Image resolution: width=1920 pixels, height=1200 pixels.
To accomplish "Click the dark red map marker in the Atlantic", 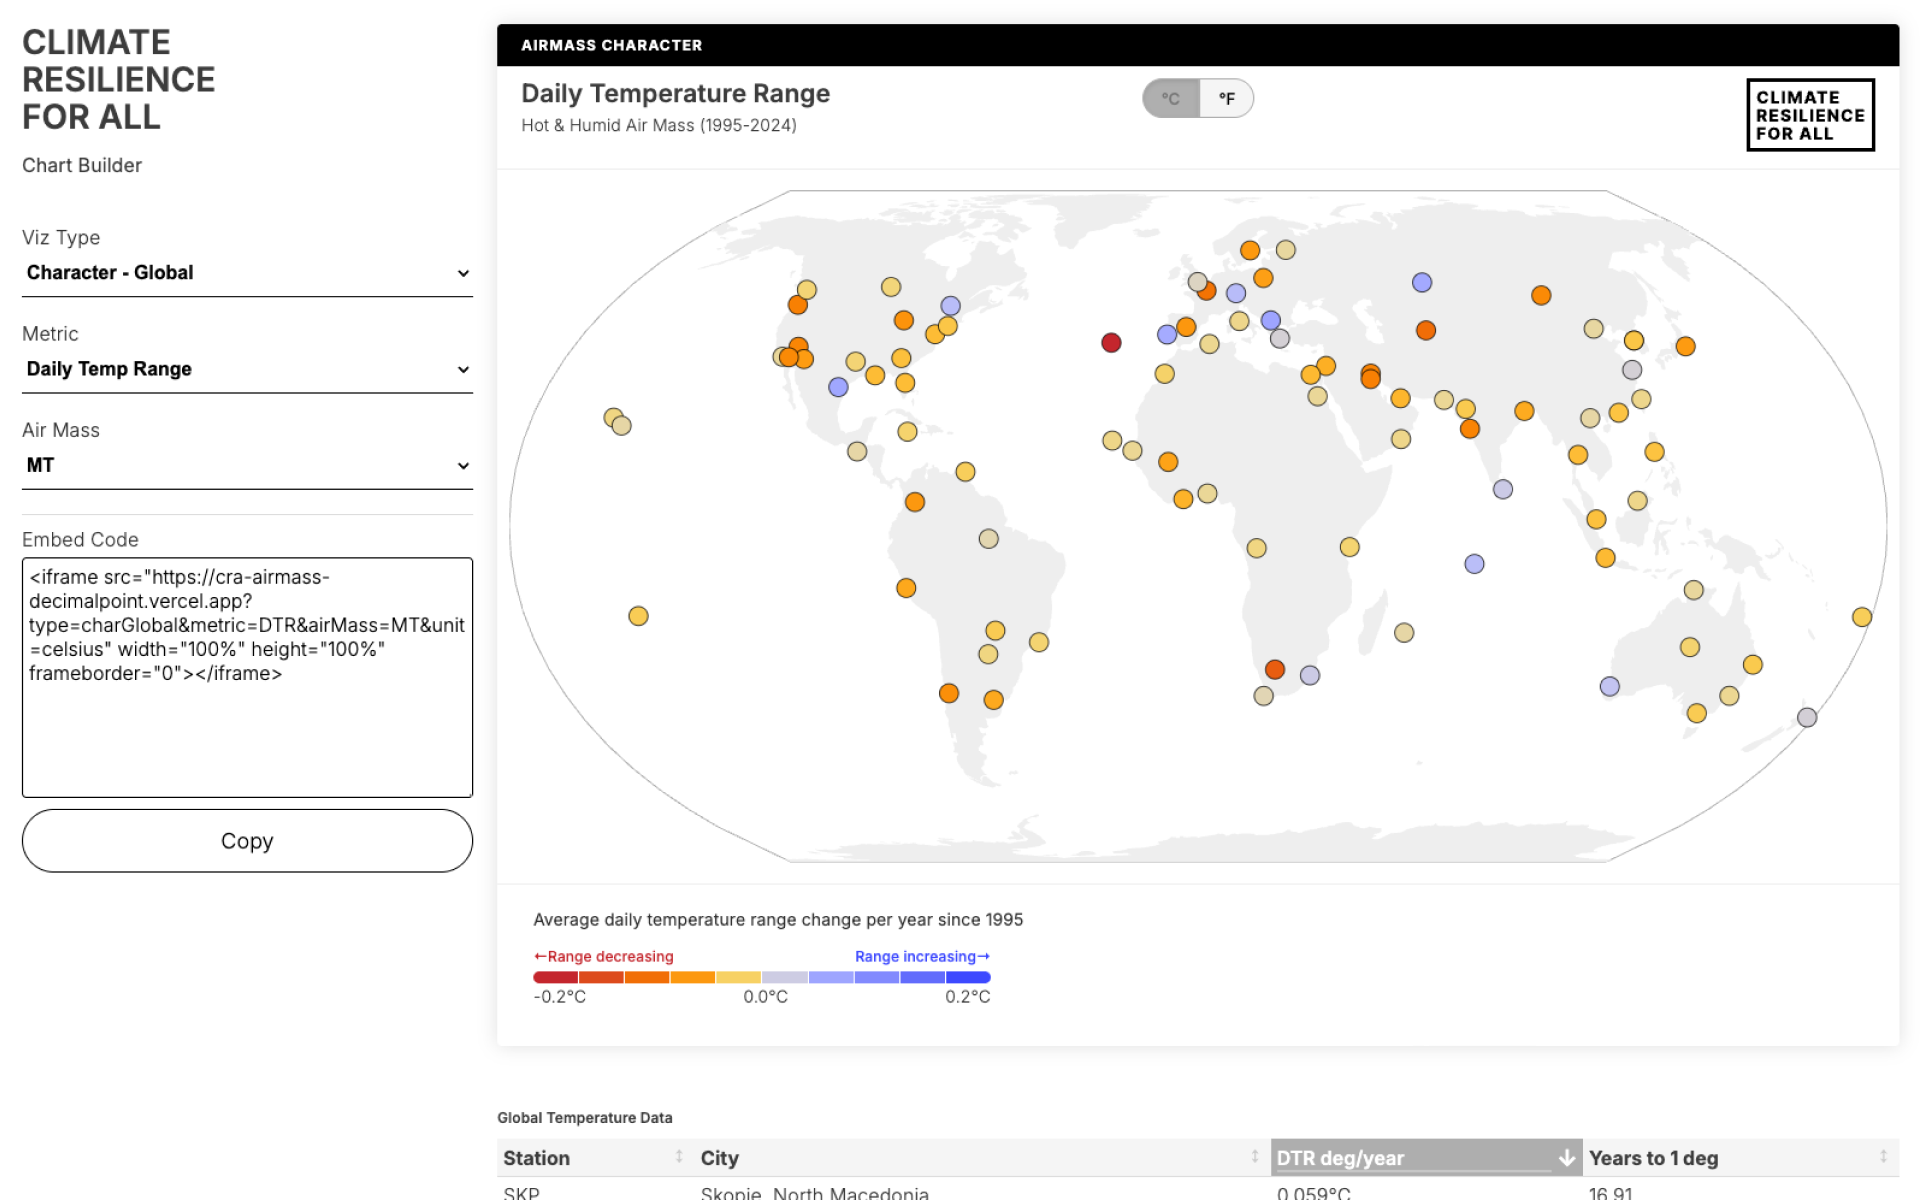I will click(1111, 343).
